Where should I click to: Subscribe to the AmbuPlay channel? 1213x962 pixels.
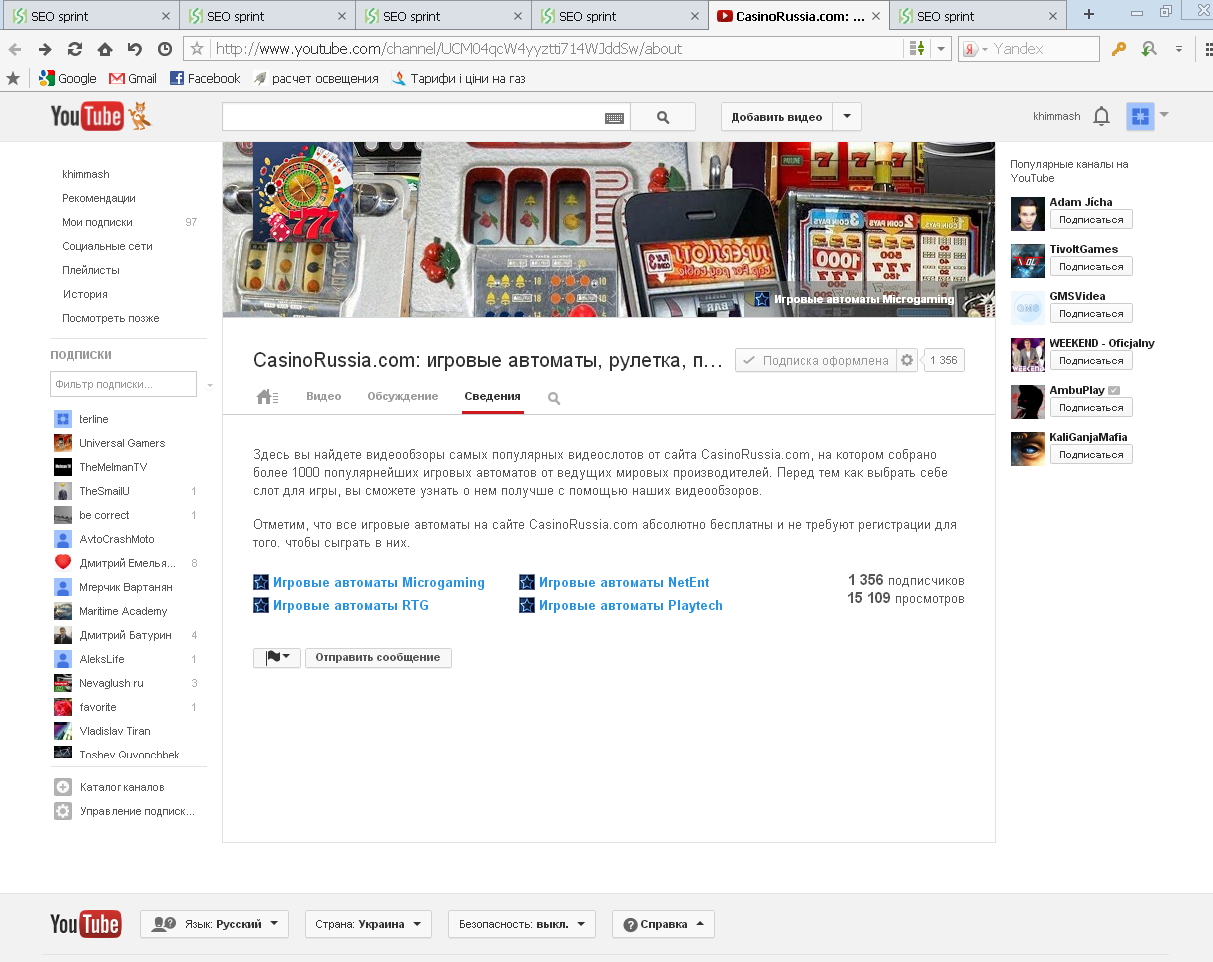point(1091,407)
